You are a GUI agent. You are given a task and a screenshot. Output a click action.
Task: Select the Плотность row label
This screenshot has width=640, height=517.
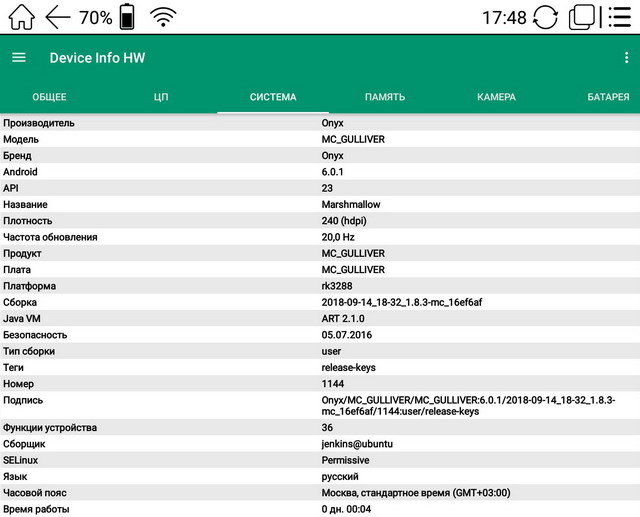pyautogui.click(x=28, y=221)
